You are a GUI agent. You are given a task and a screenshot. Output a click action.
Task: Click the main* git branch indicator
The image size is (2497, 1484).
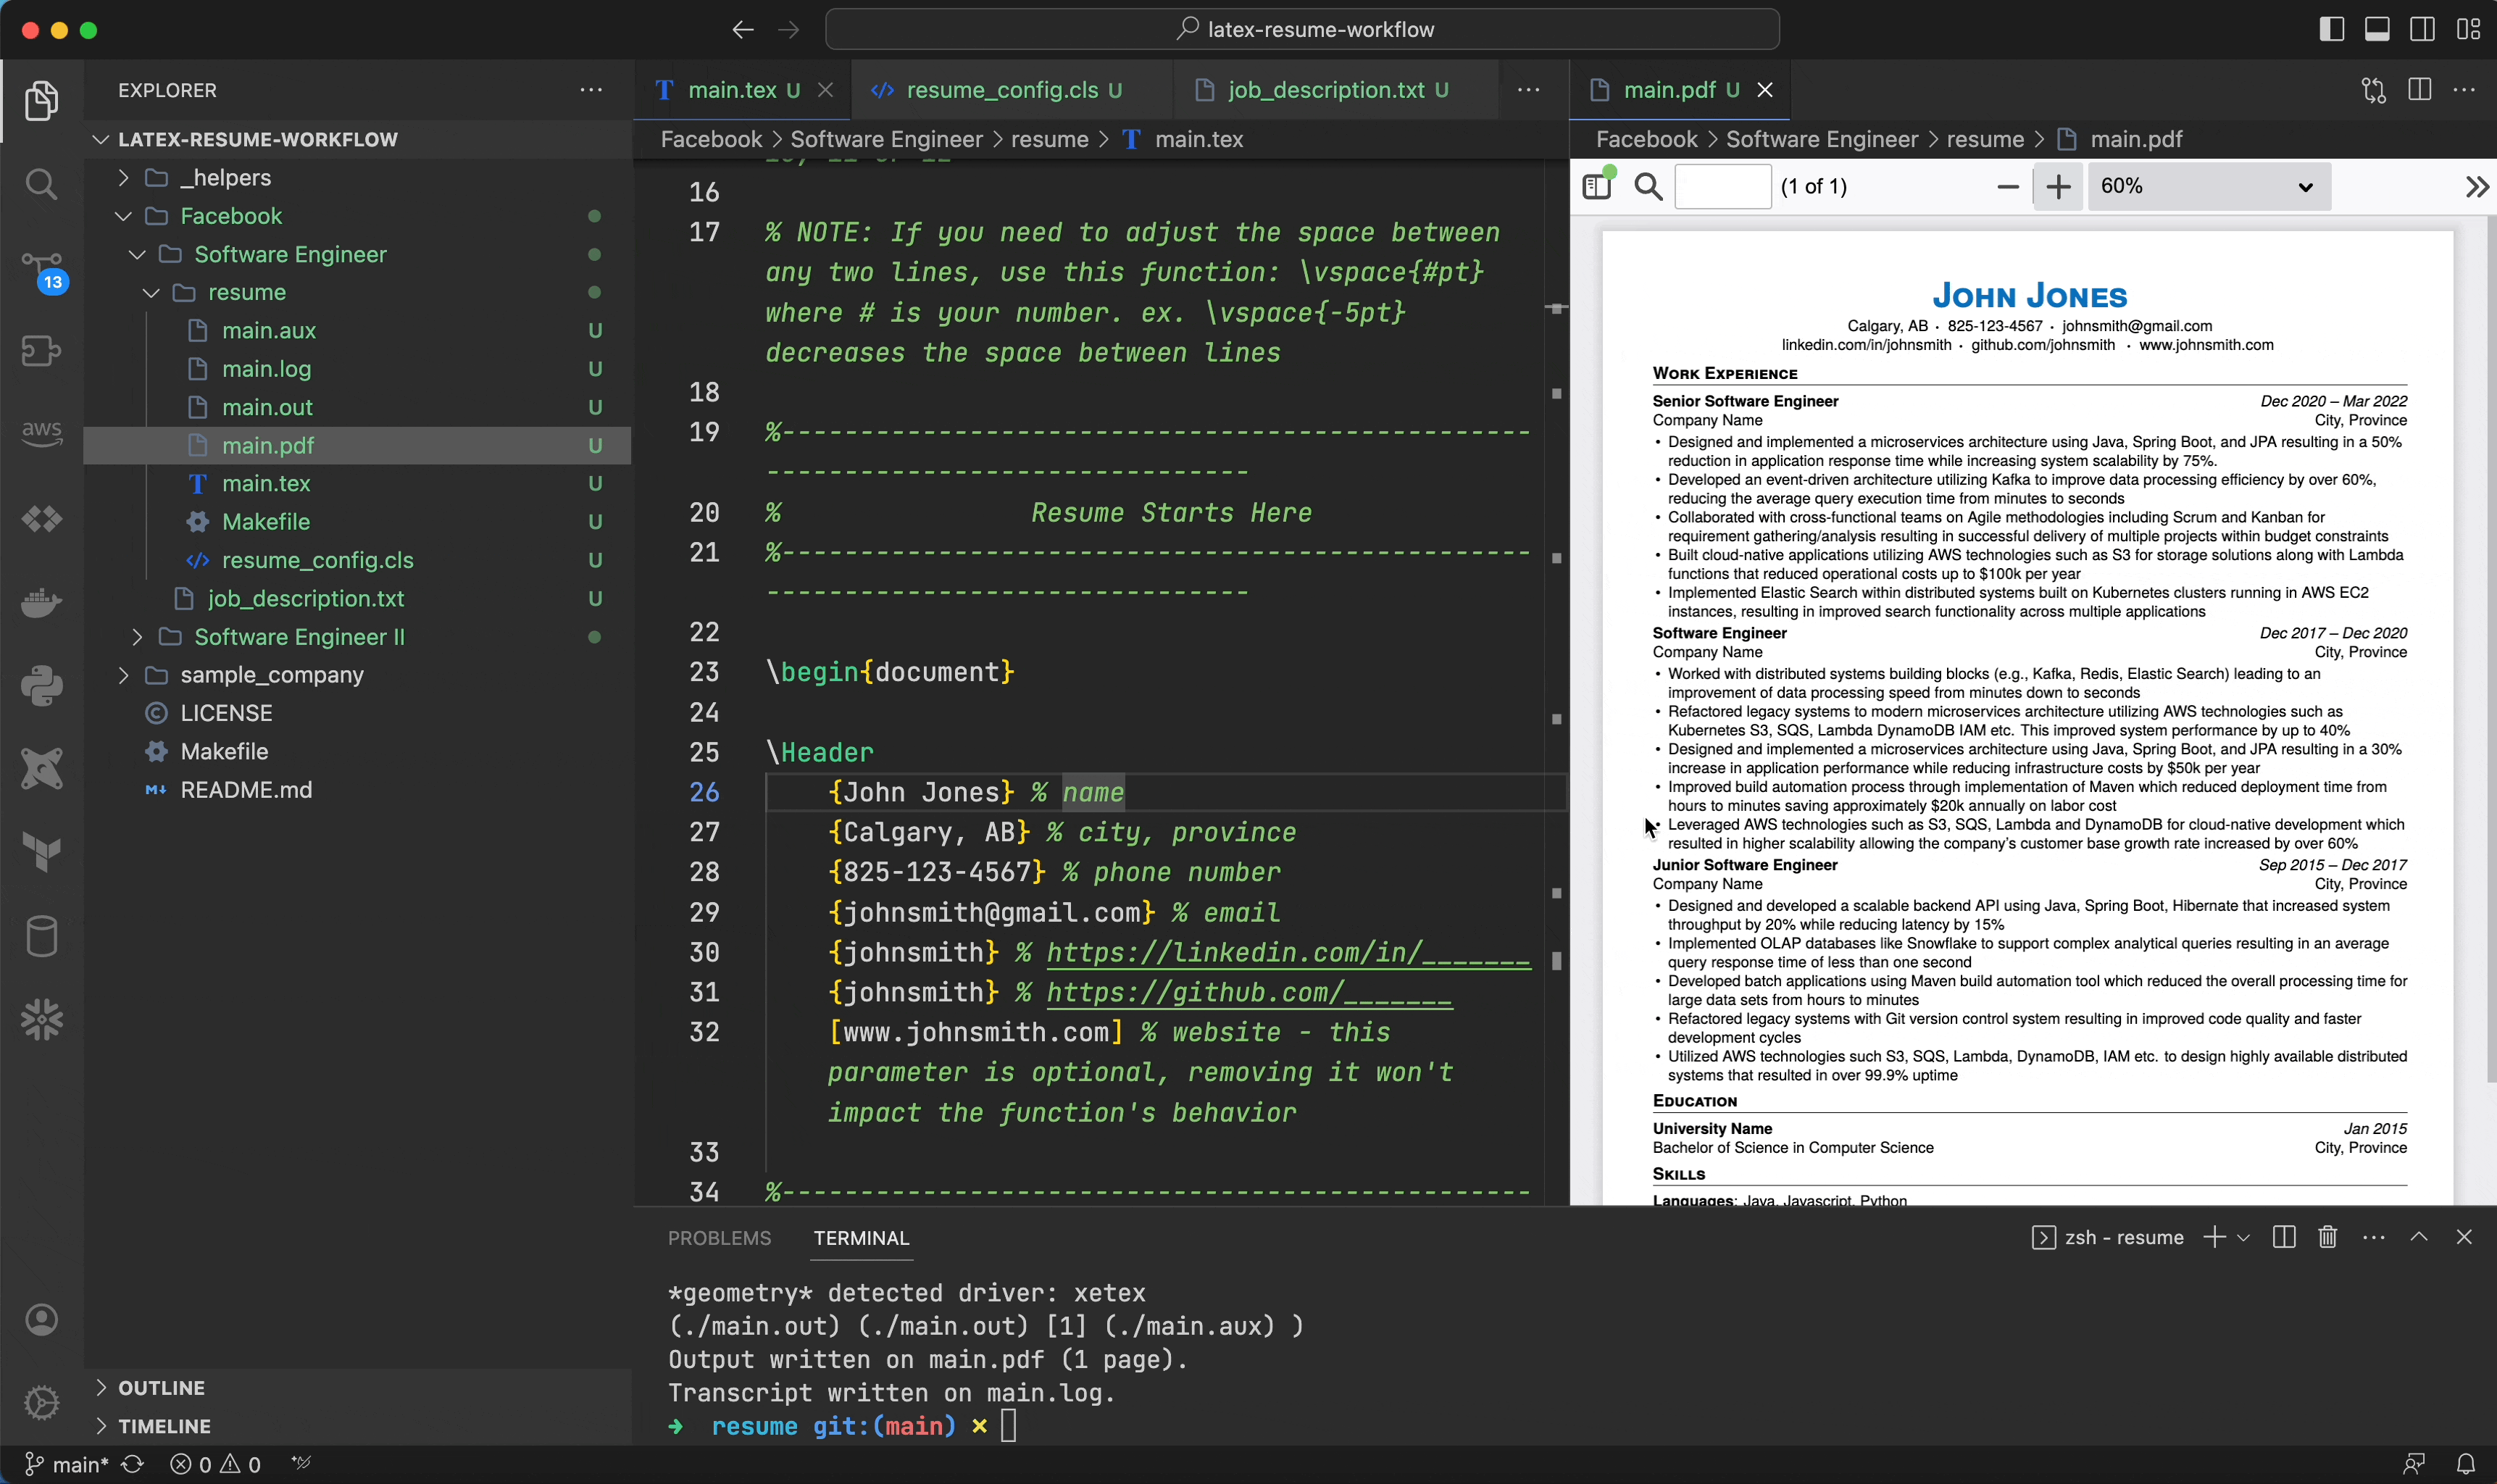coord(66,1464)
